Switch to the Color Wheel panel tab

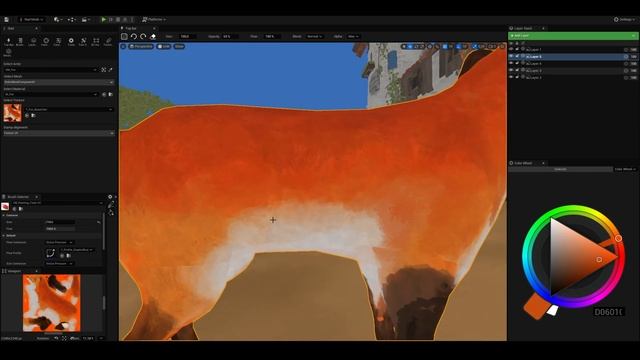(x=523, y=163)
